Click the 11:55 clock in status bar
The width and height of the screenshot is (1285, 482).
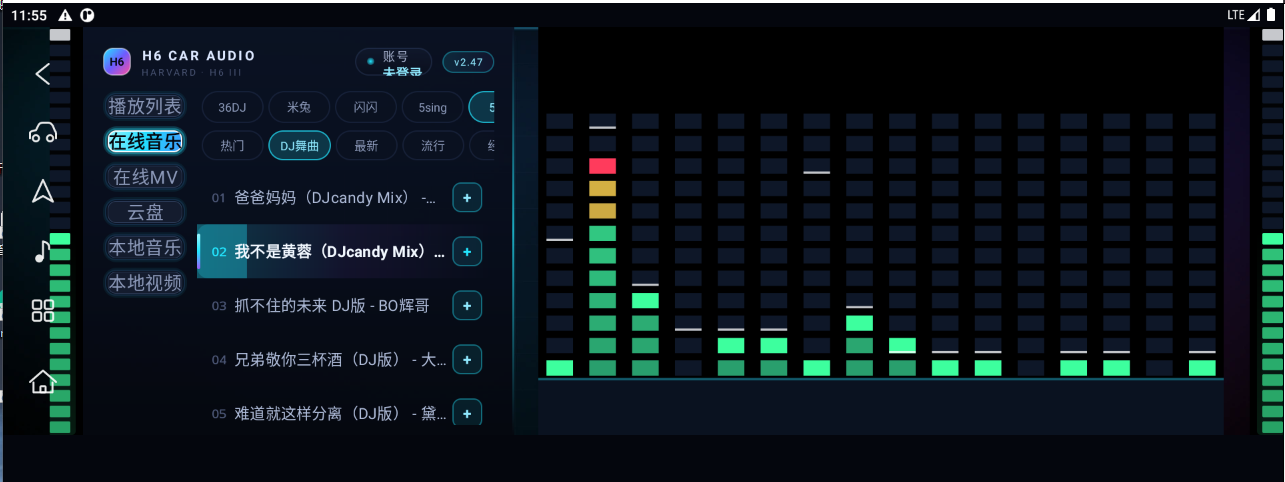coord(29,15)
